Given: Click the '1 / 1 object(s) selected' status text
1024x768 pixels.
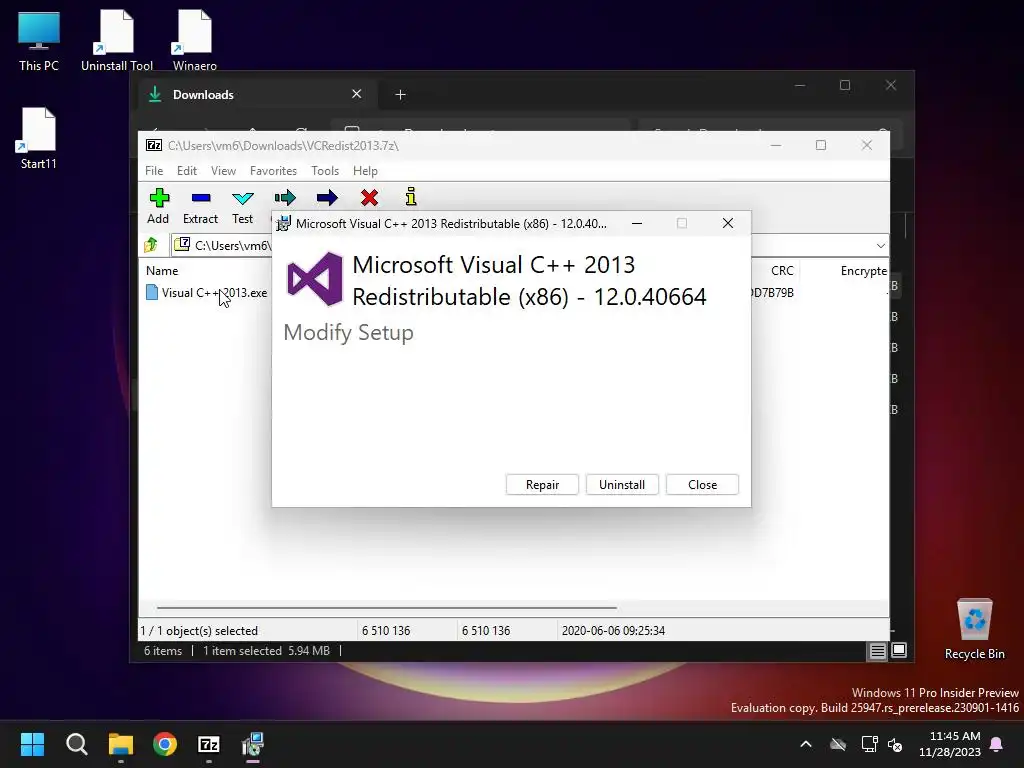Looking at the screenshot, I should (x=199, y=630).
